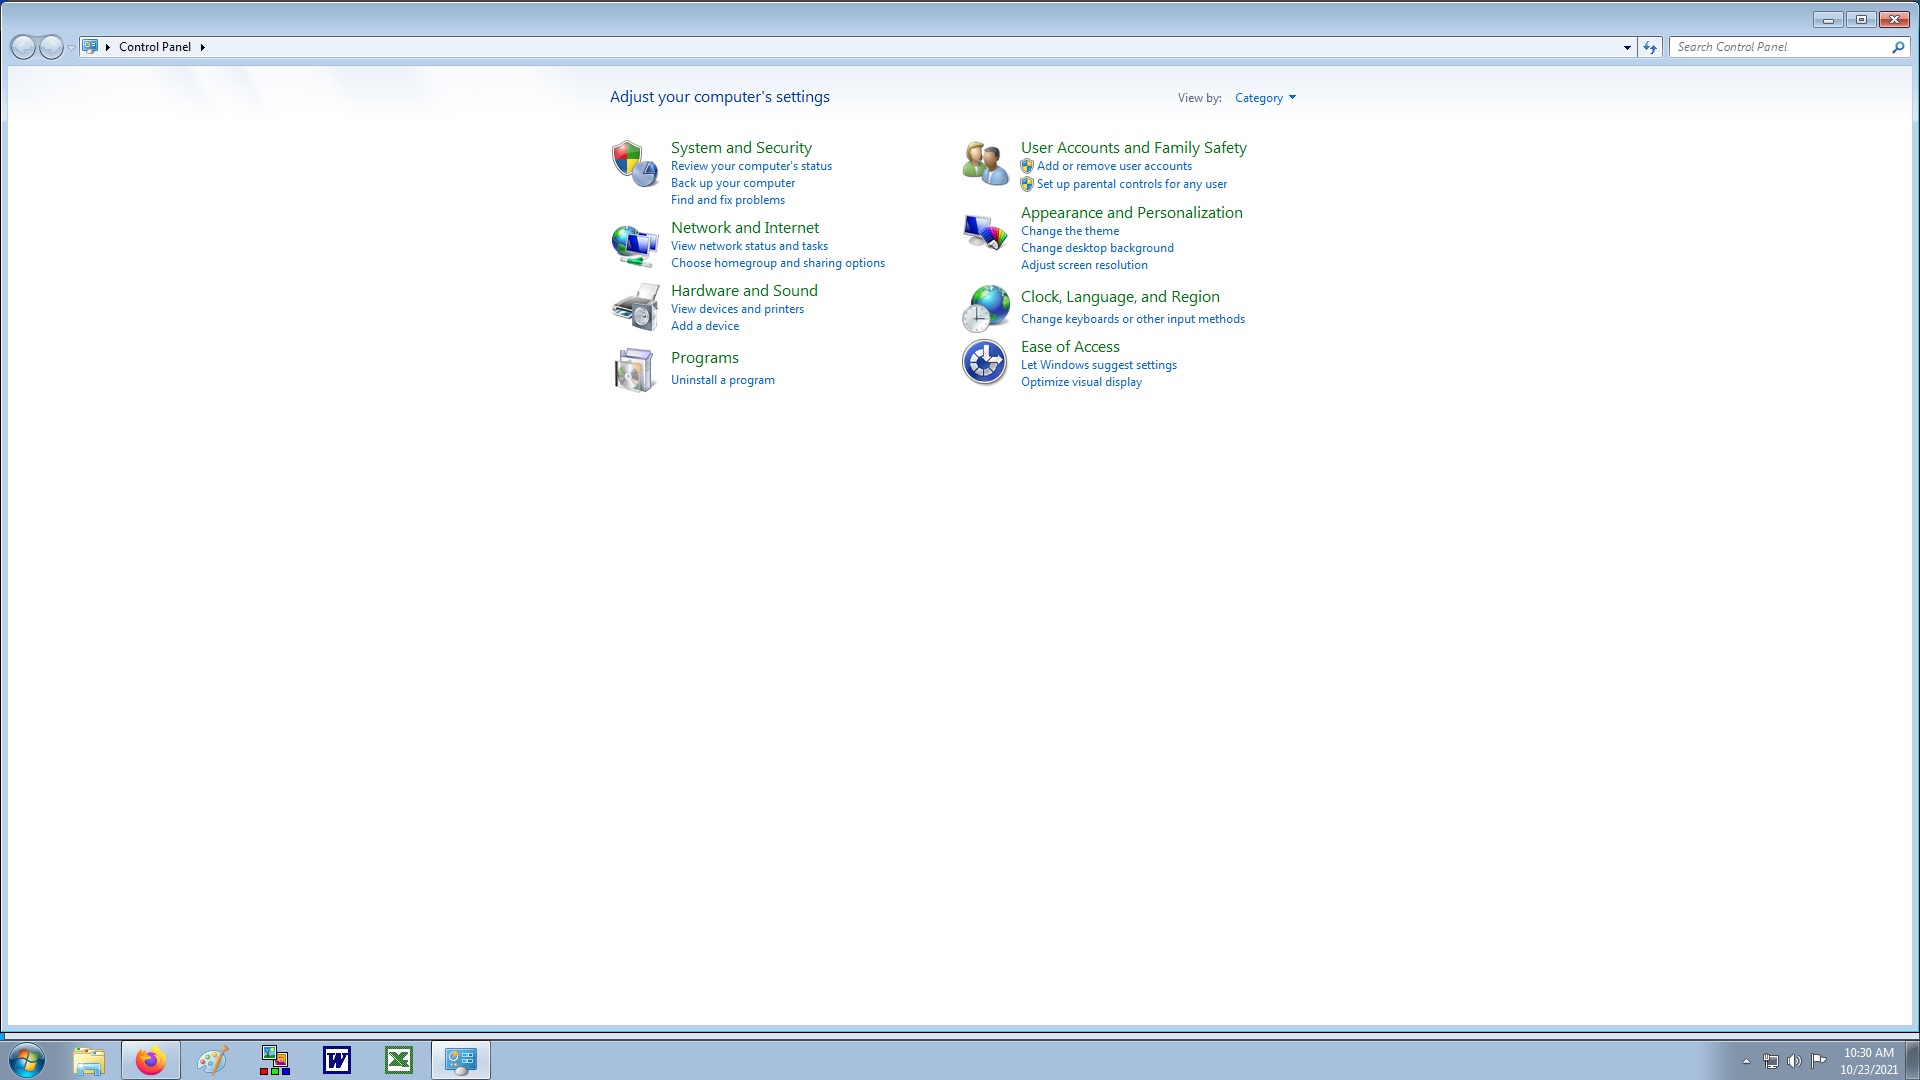The image size is (1920, 1080).
Task: Open Hardware and Sound heading
Action: [744, 291]
